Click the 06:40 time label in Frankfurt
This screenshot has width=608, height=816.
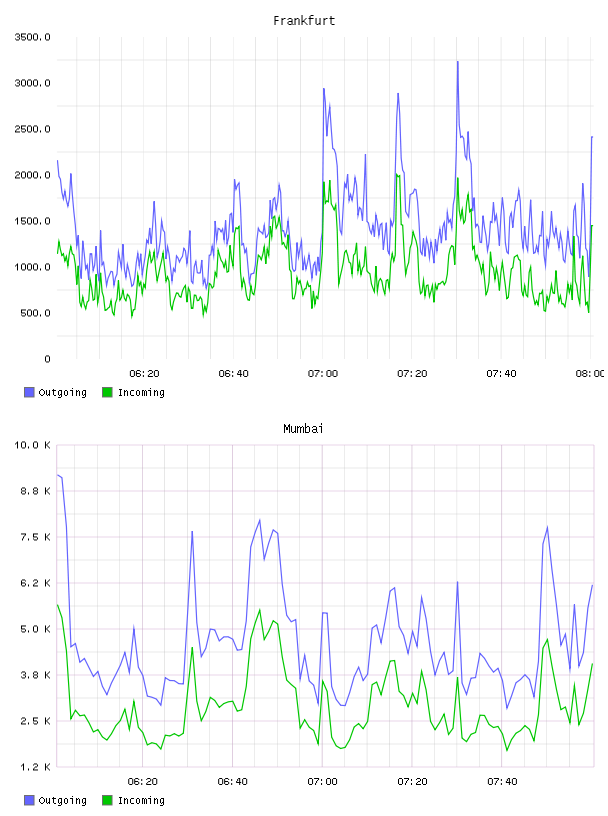pos(233,374)
